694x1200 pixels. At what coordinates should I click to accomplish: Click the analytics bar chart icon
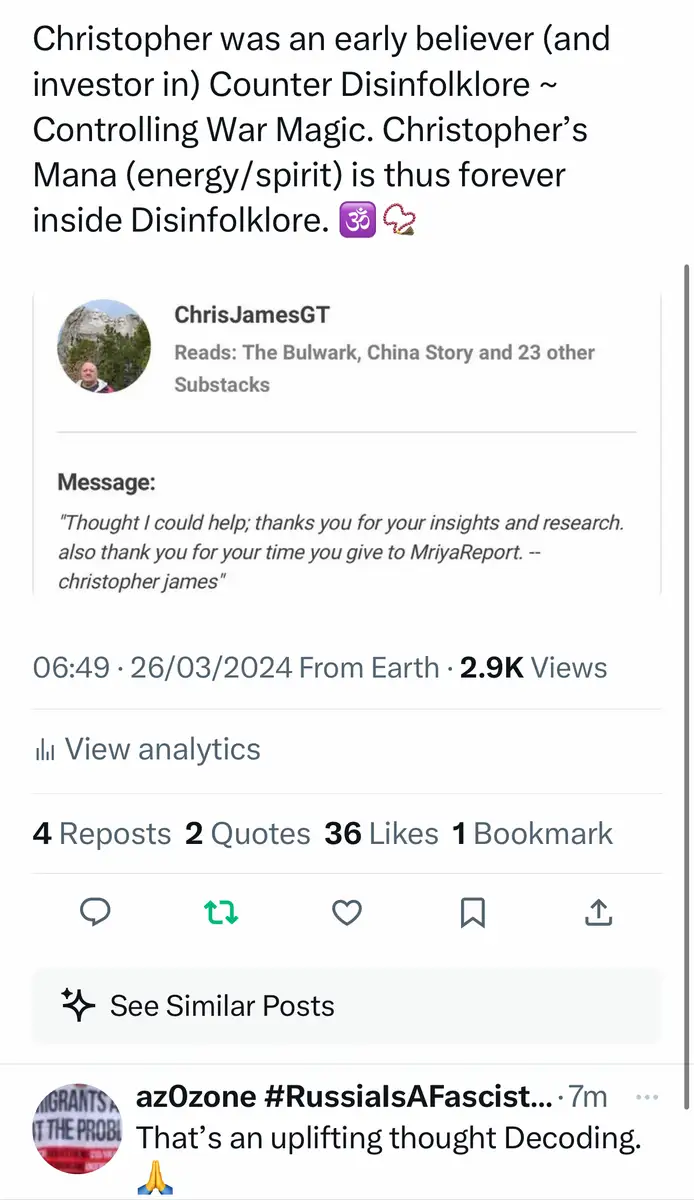[44, 750]
